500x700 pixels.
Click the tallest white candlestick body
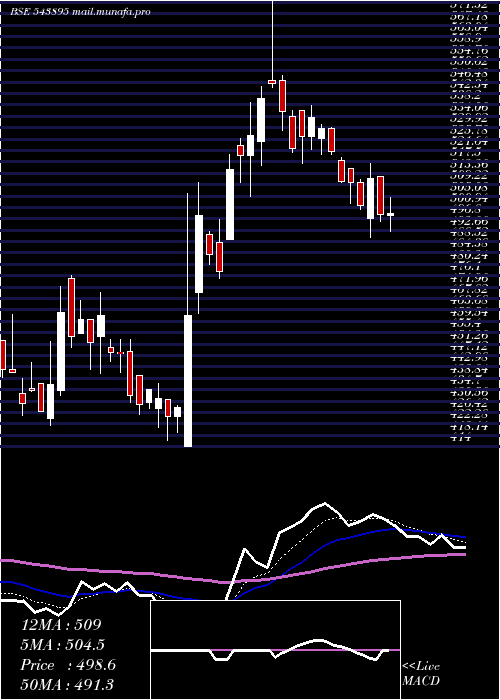click(188, 381)
